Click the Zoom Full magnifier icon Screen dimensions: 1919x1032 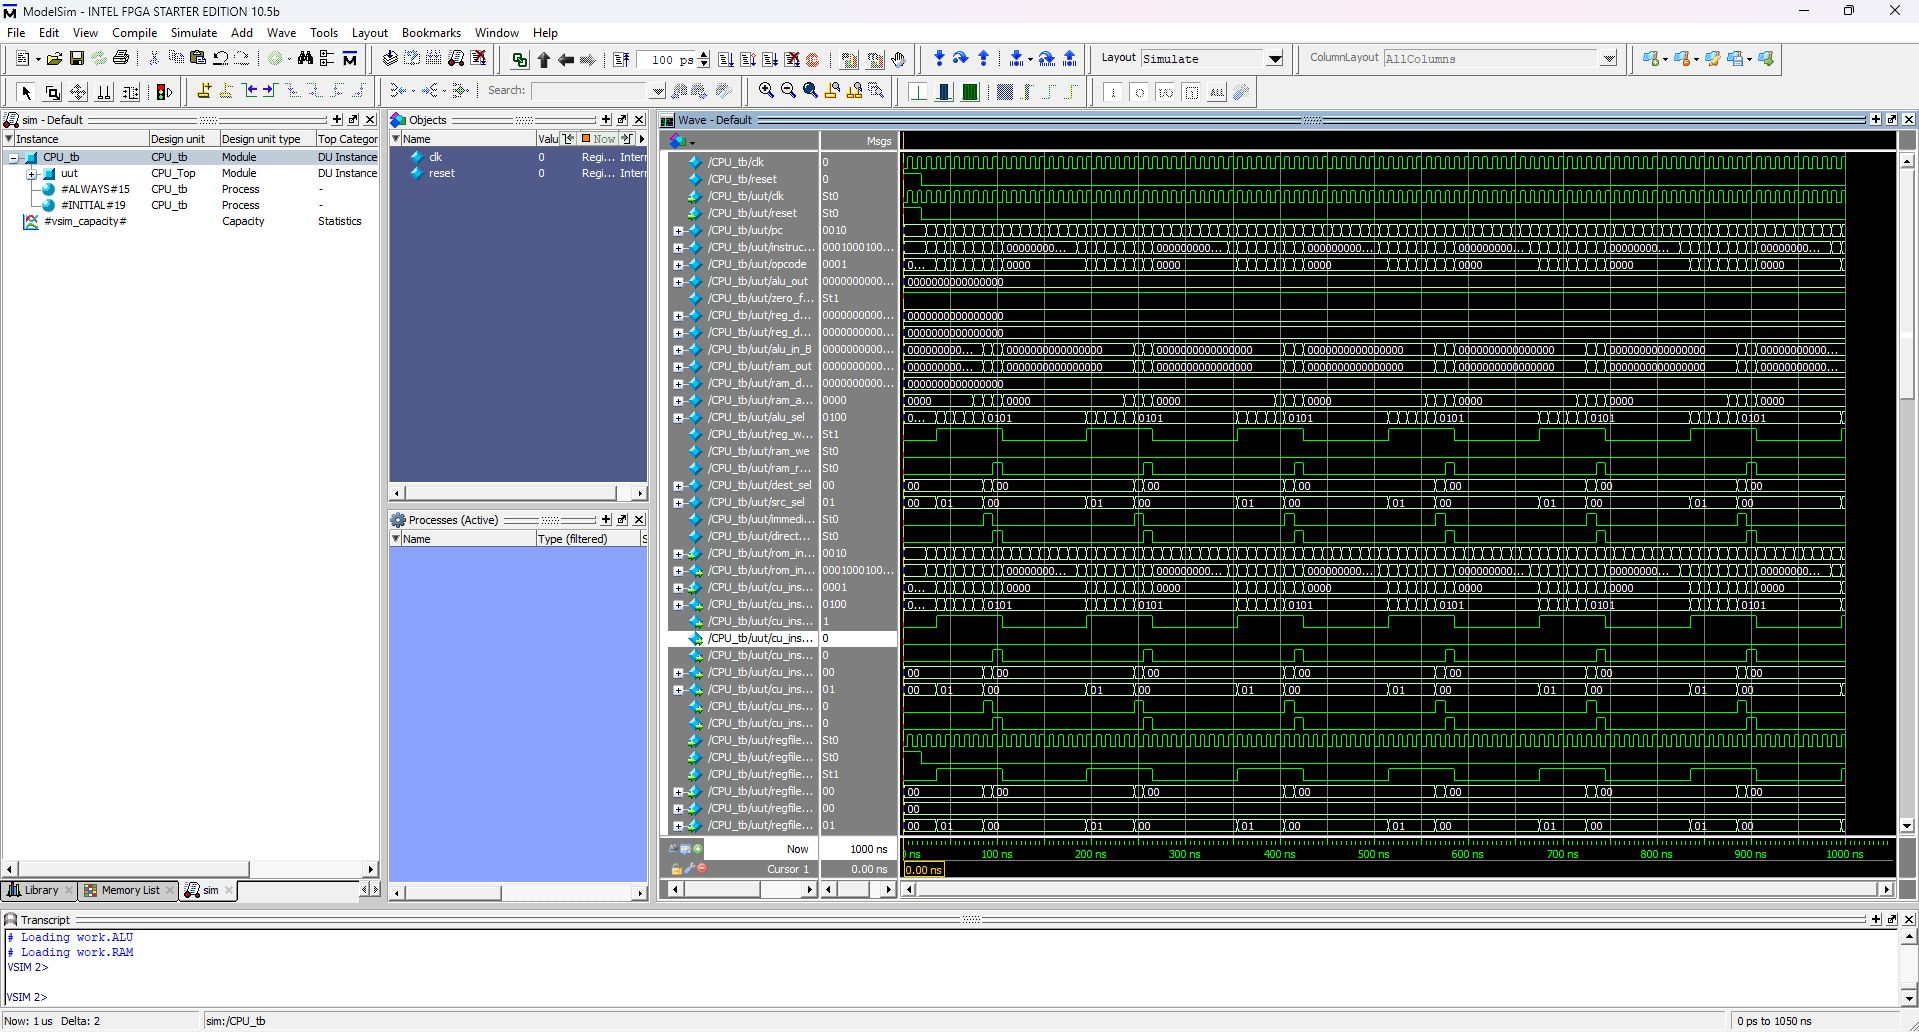coord(810,91)
